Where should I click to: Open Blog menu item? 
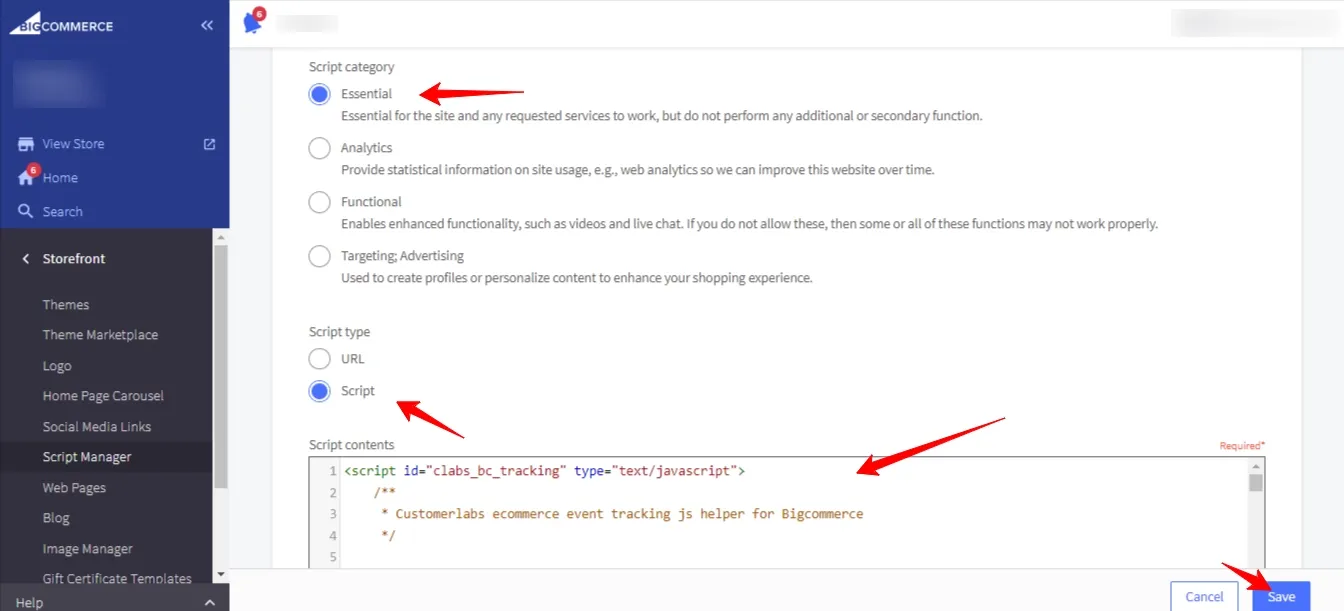tap(56, 518)
